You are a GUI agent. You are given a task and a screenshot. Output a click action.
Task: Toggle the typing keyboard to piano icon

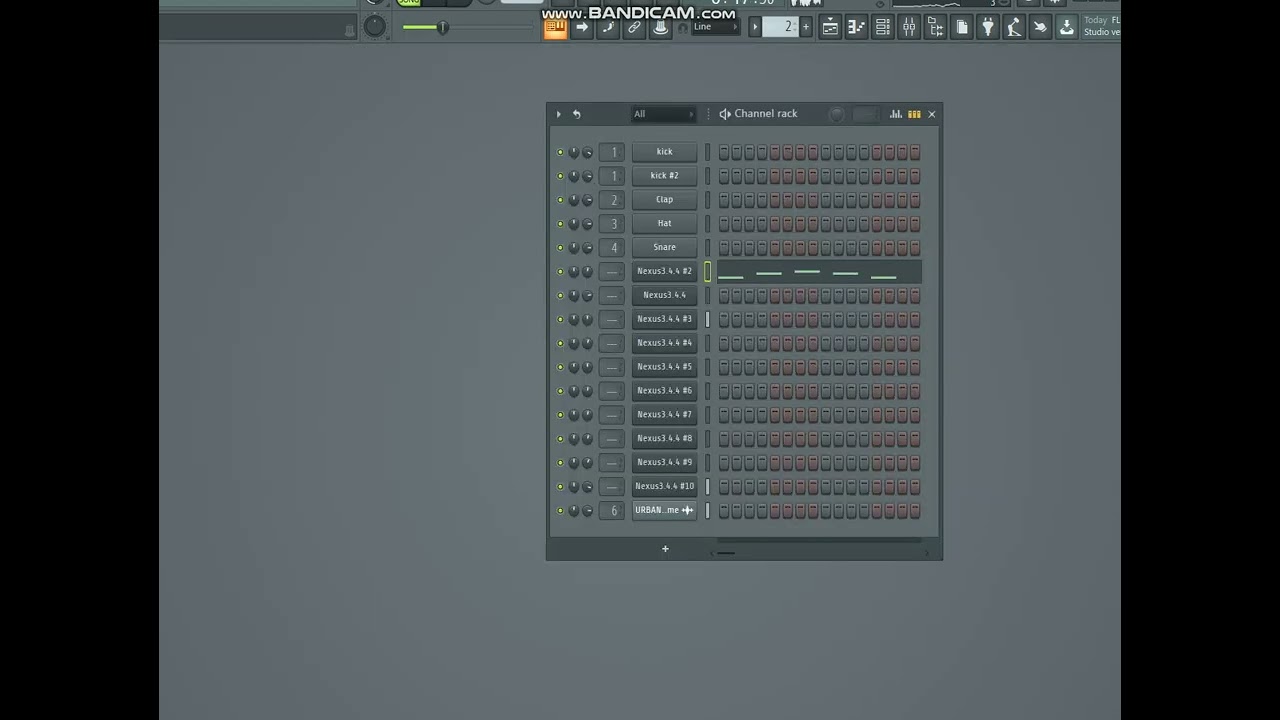(x=556, y=28)
